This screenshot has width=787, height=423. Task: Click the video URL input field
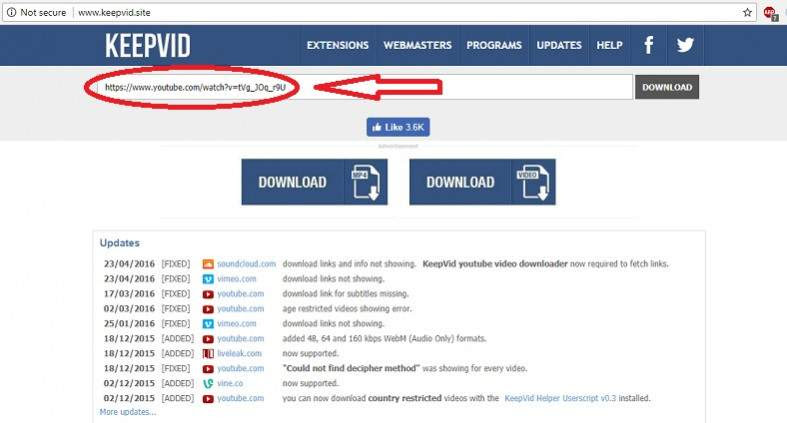tap(364, 87)
